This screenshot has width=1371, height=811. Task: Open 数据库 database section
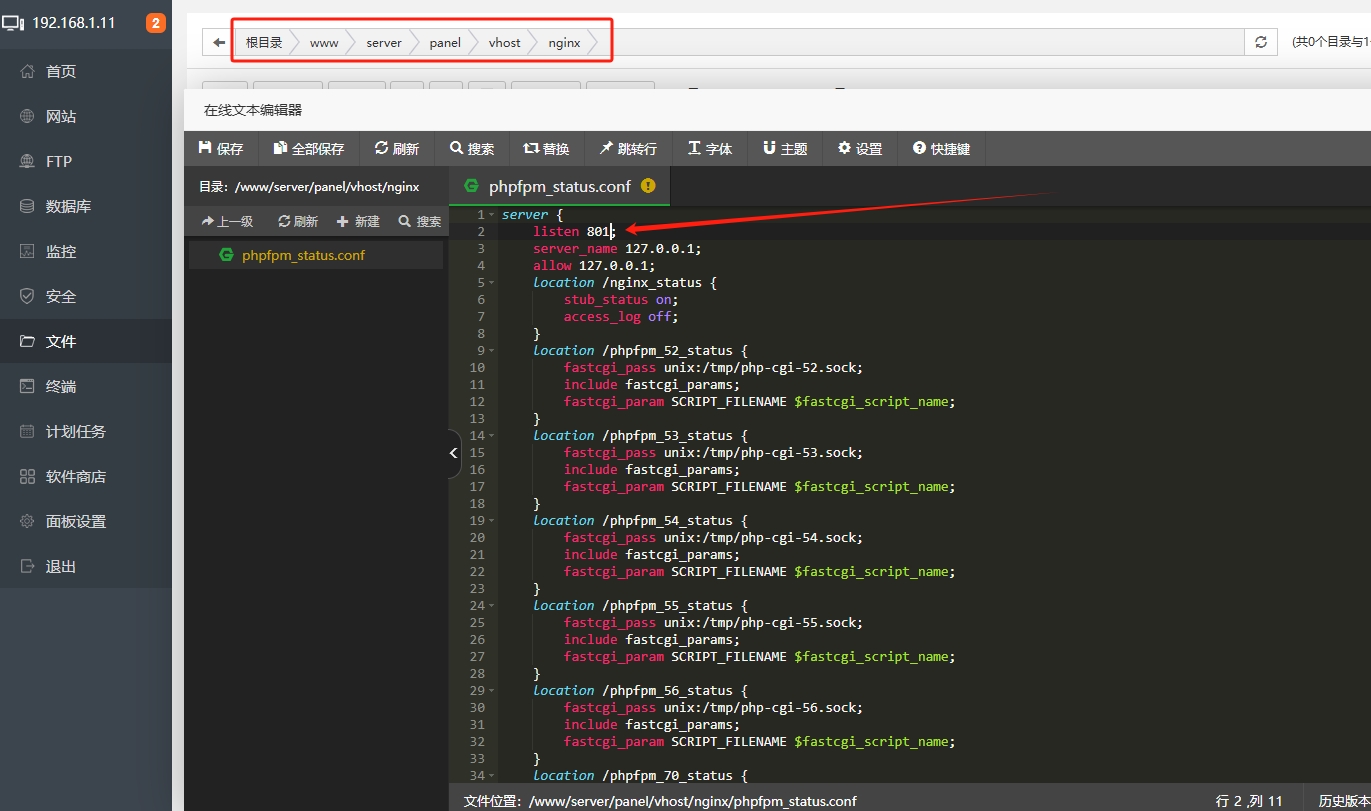tap(68, 206)
